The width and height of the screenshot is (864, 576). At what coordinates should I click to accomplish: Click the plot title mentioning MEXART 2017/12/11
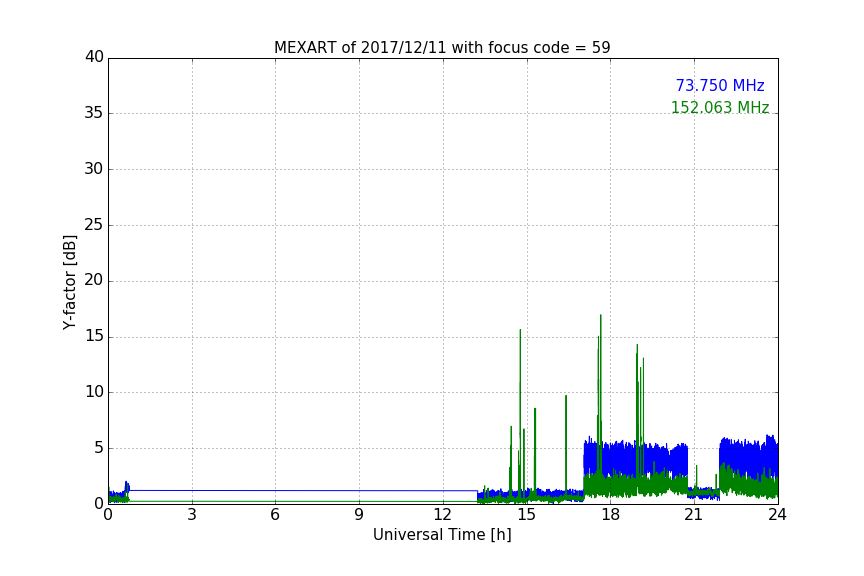point(442,47)
